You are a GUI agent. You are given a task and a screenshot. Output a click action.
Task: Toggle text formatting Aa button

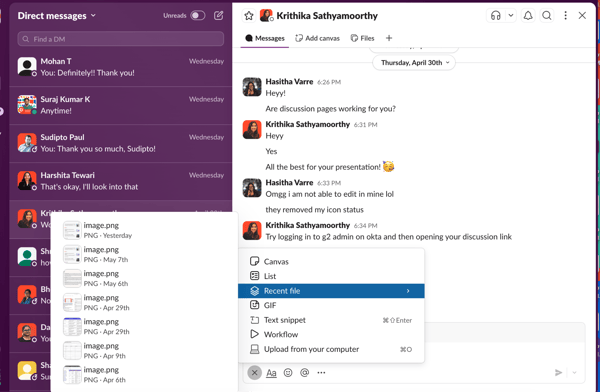click(x=271, y=372)
